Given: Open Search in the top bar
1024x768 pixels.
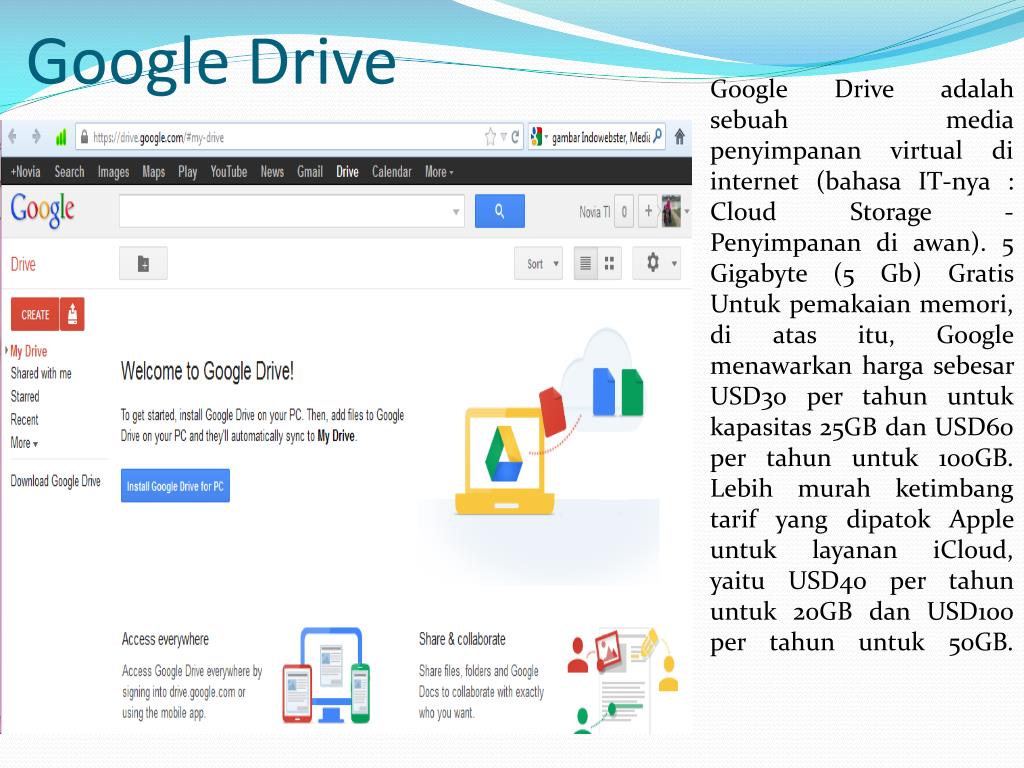Looking at the screenshot, I should coord(69,172).
